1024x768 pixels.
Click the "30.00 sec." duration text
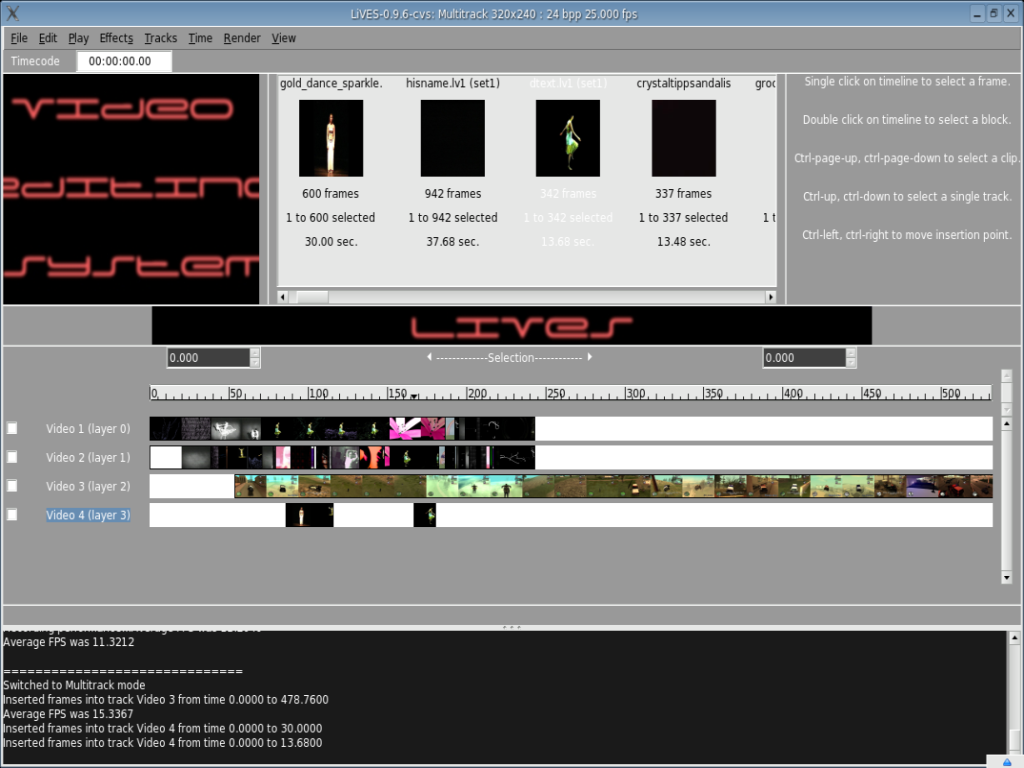coord(331,242)
